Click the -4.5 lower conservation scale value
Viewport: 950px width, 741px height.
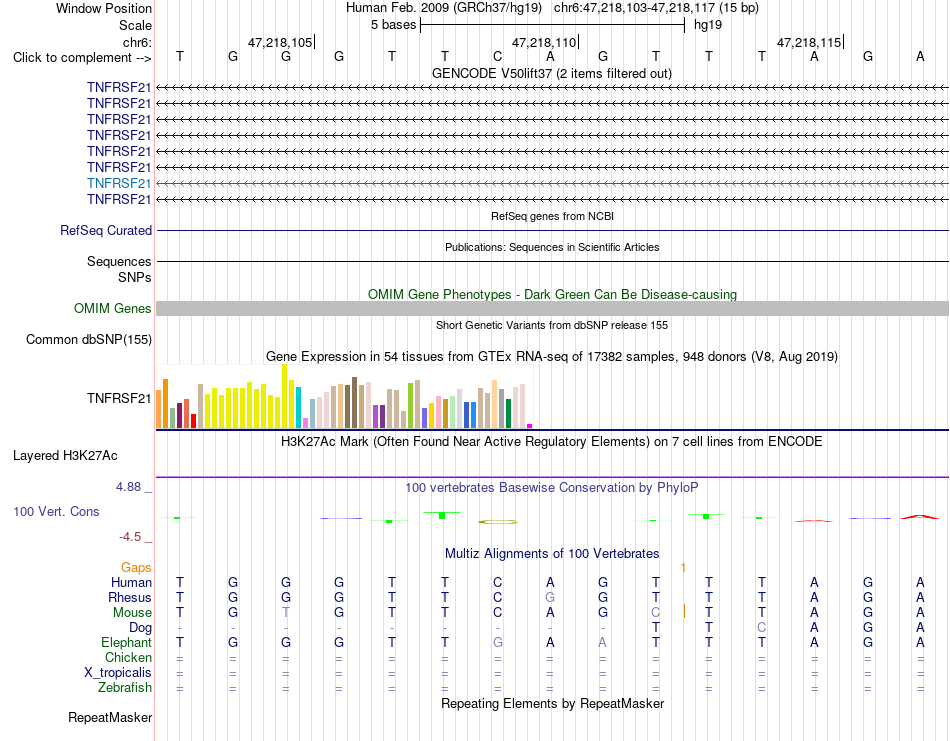coord(130,537)
